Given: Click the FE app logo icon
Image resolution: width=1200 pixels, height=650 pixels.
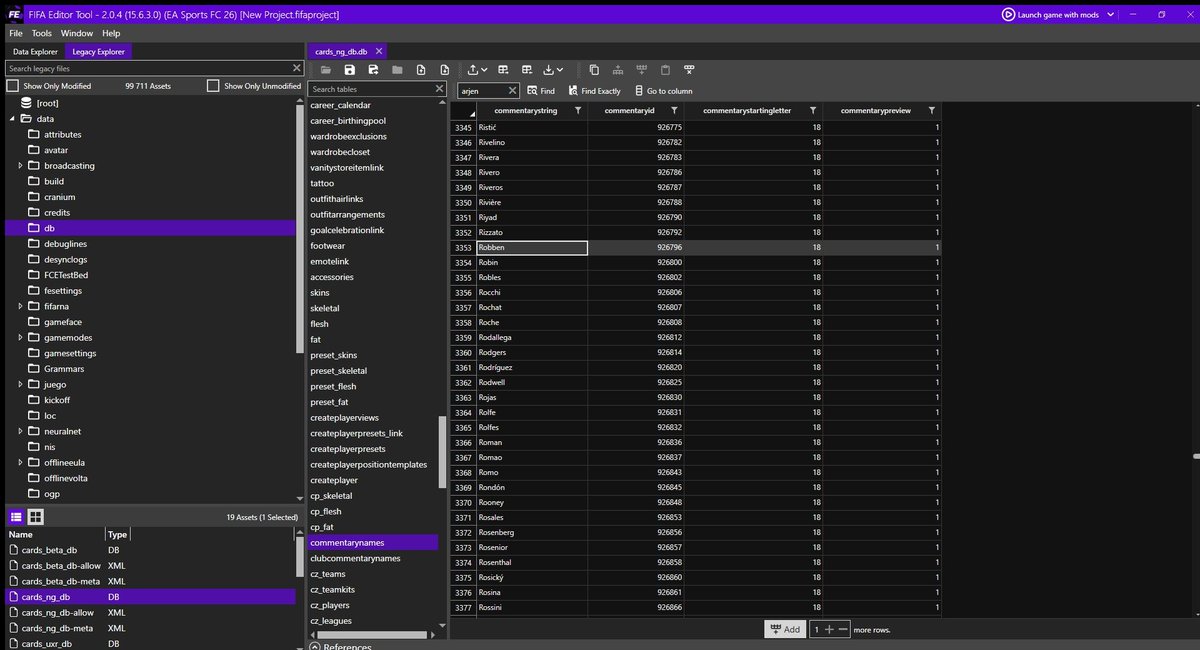Looking at the screenshot, I should [x=16, y=14].
